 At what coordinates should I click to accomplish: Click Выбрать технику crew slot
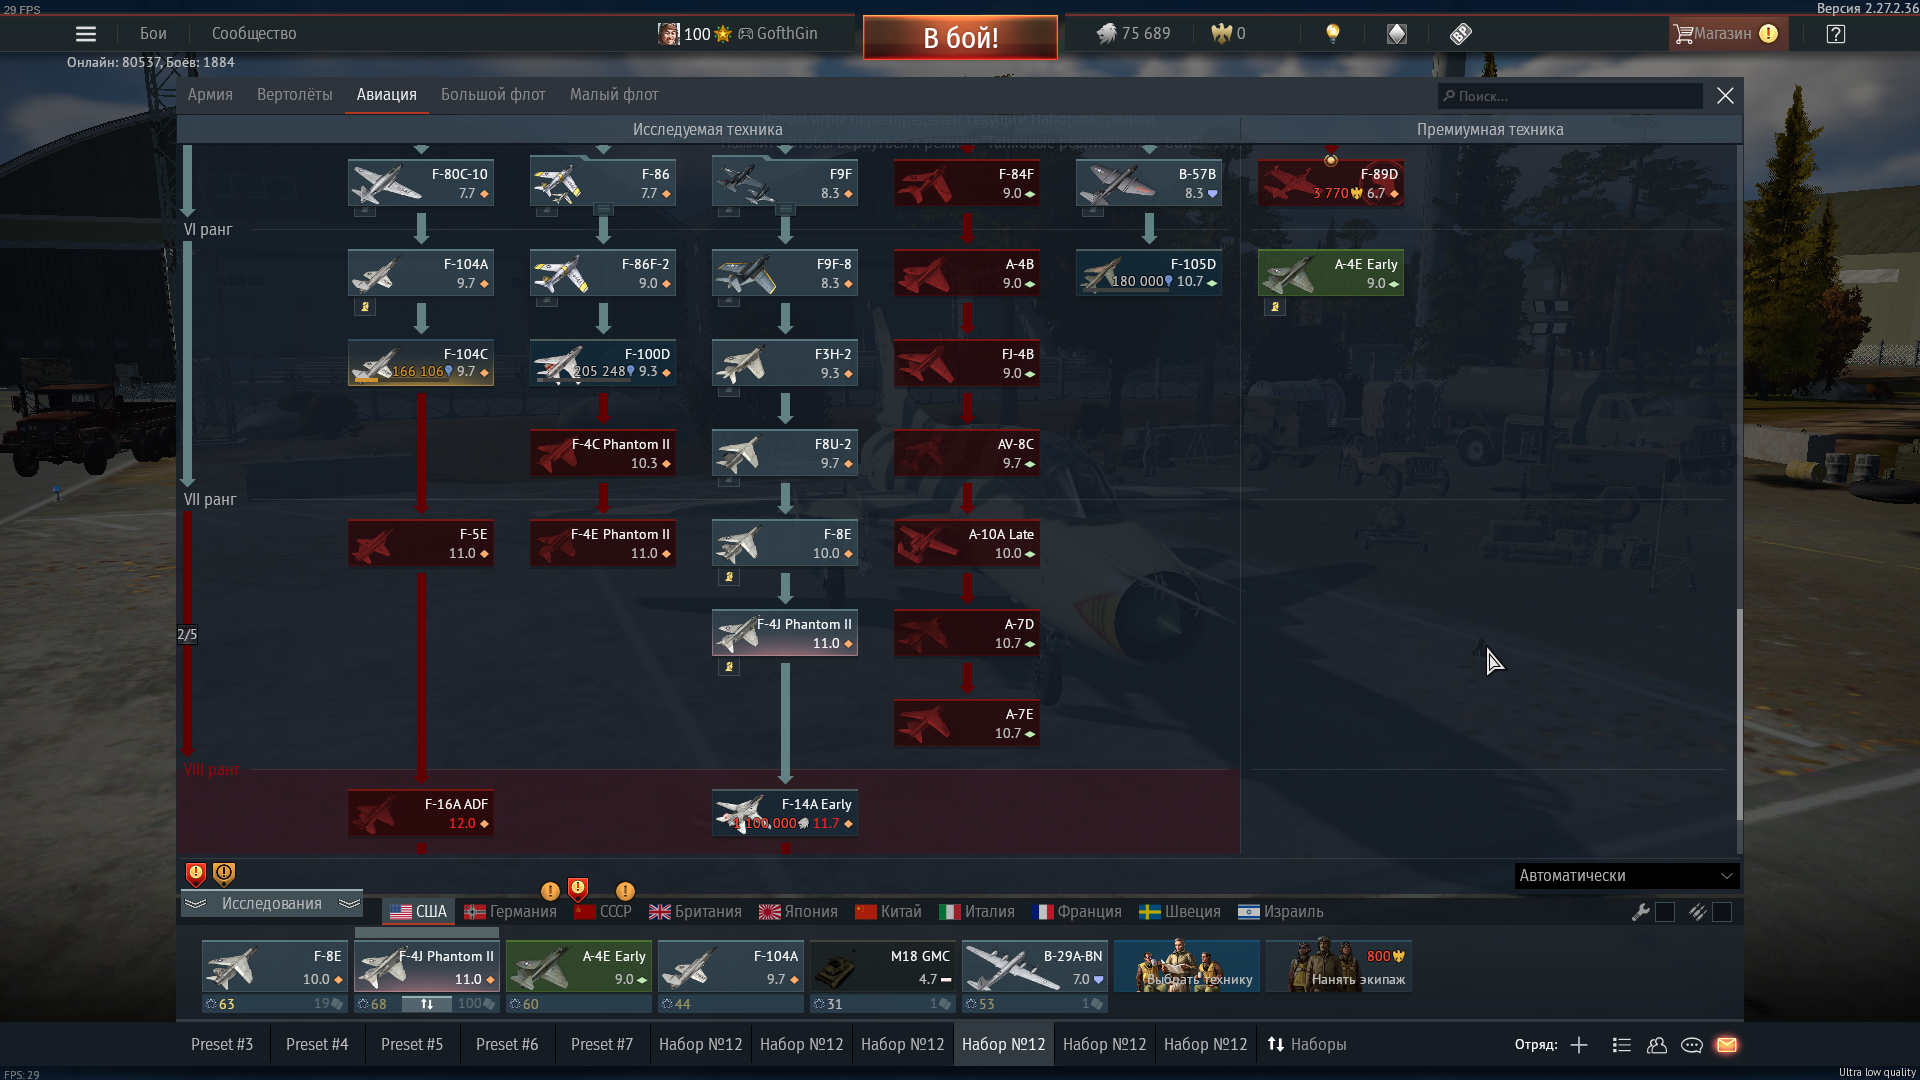(x=1187, y=966)
